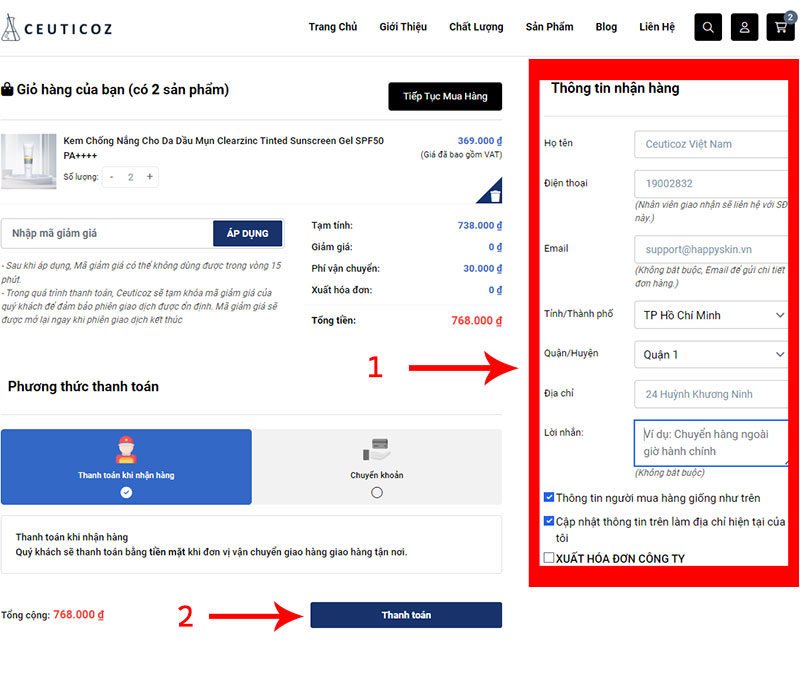Open the Quận/Huyện dropdown

[710, 355]
